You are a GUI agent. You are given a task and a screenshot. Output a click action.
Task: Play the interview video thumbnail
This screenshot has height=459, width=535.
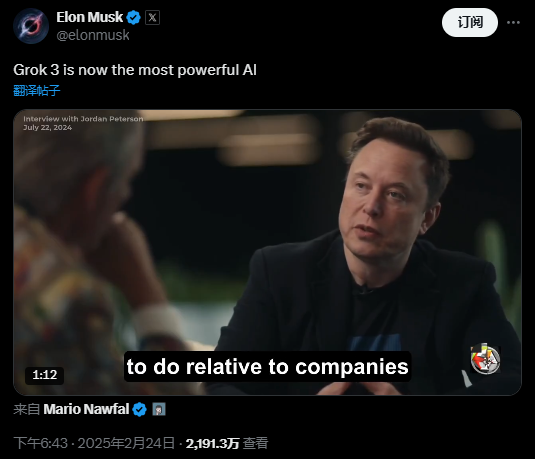click(x=267, y=252)
